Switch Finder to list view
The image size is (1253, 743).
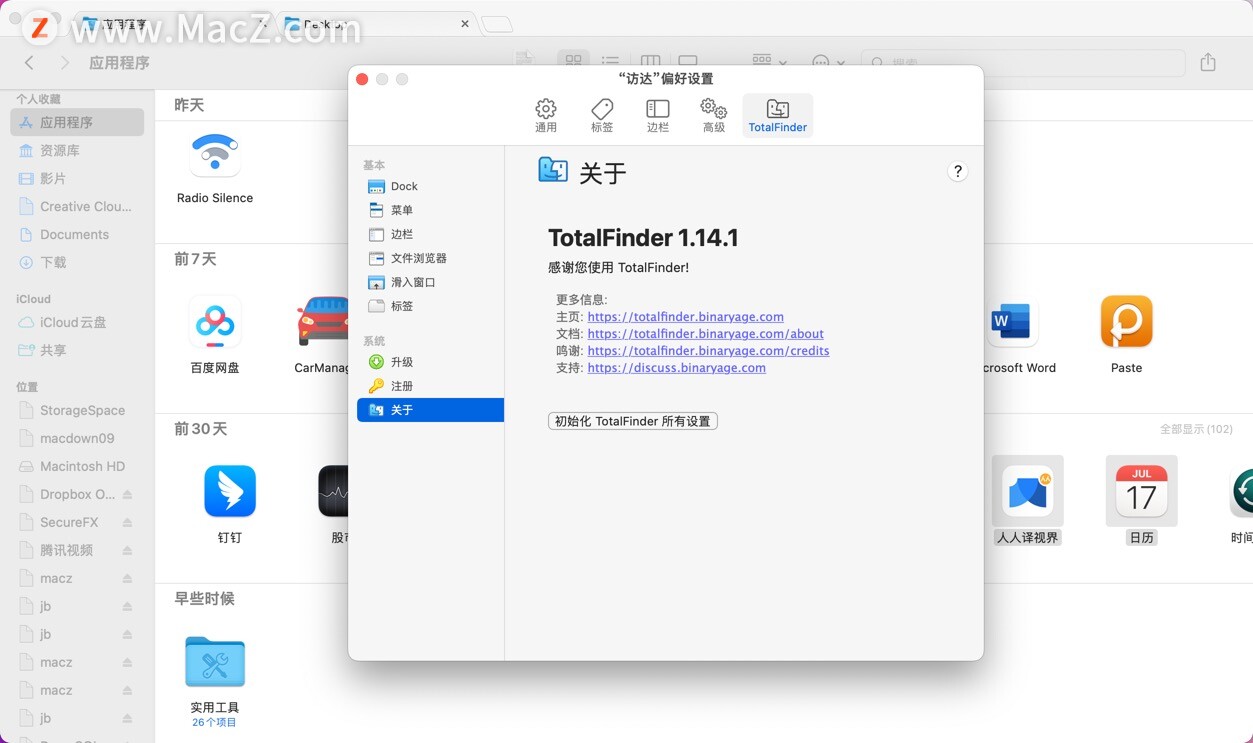[x=610, y=61]
